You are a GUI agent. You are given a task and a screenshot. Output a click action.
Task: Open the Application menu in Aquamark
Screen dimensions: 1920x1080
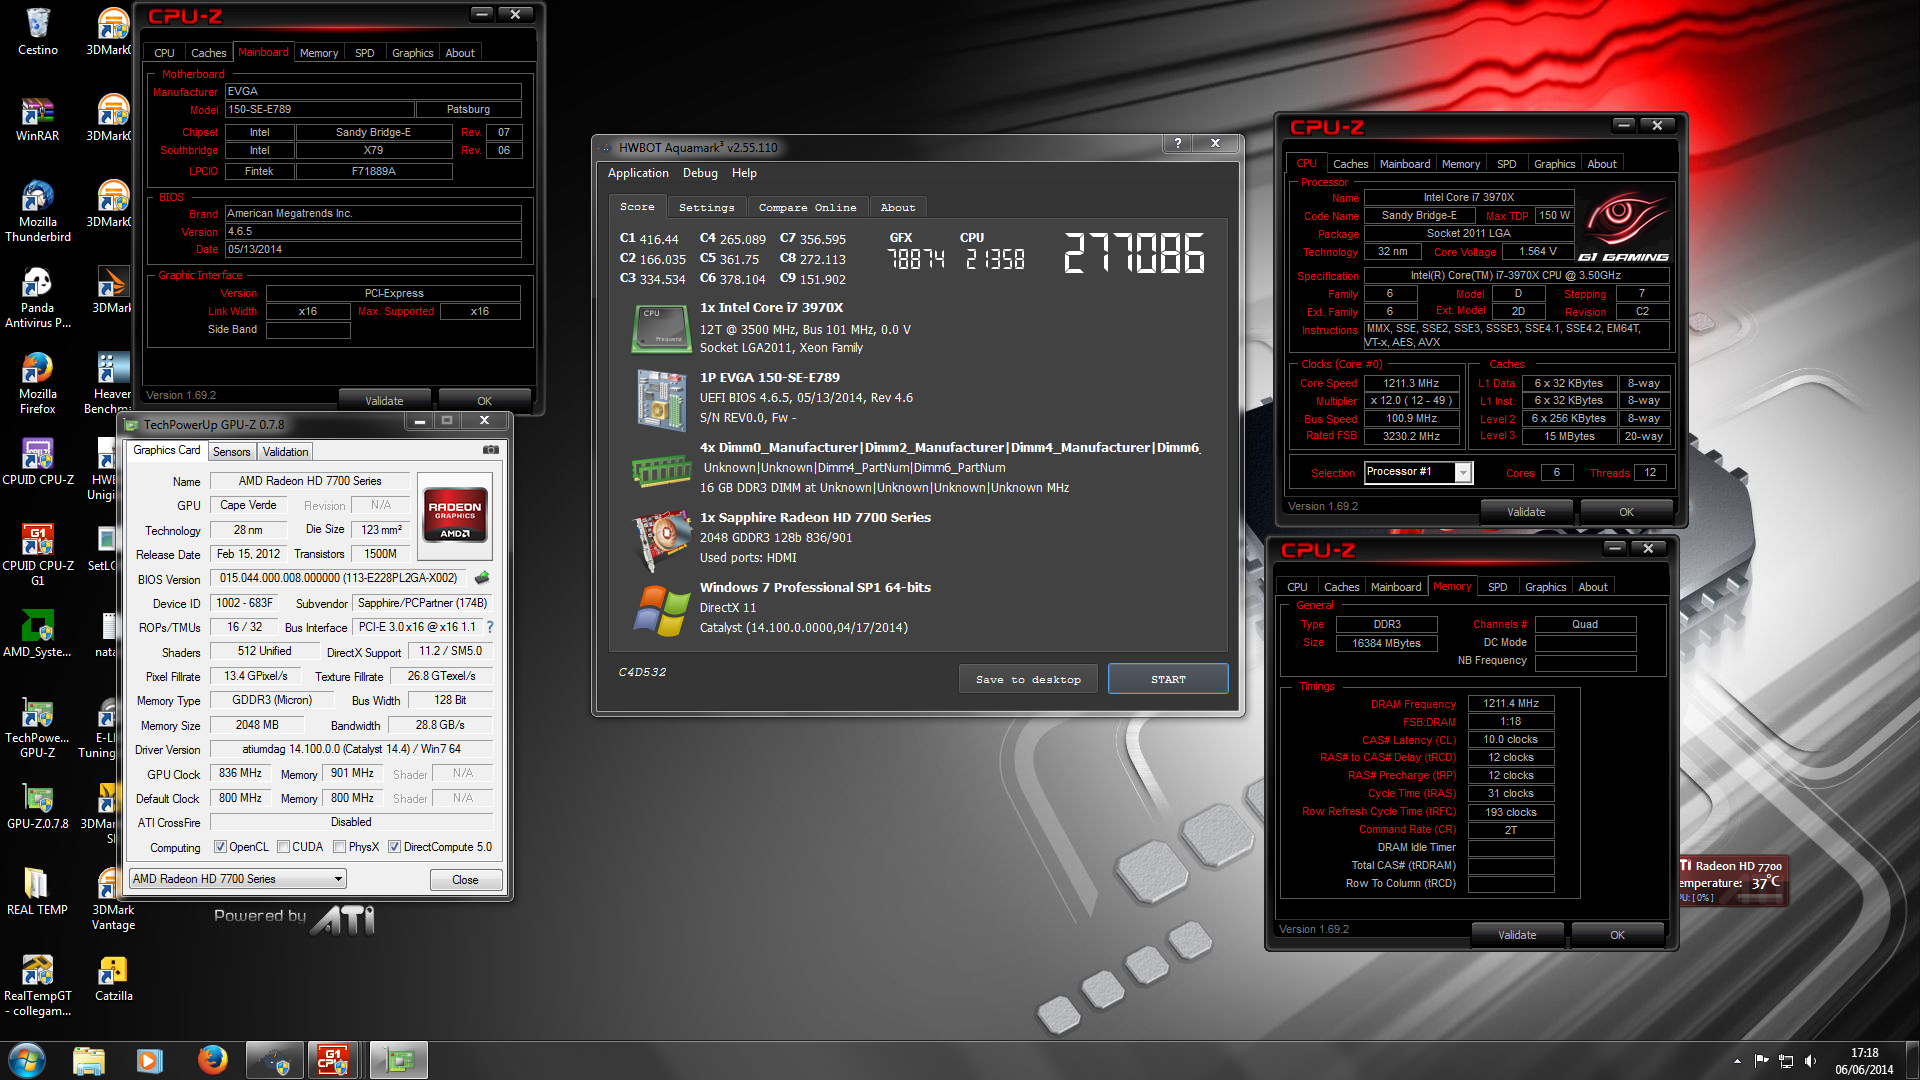point(638,173)
